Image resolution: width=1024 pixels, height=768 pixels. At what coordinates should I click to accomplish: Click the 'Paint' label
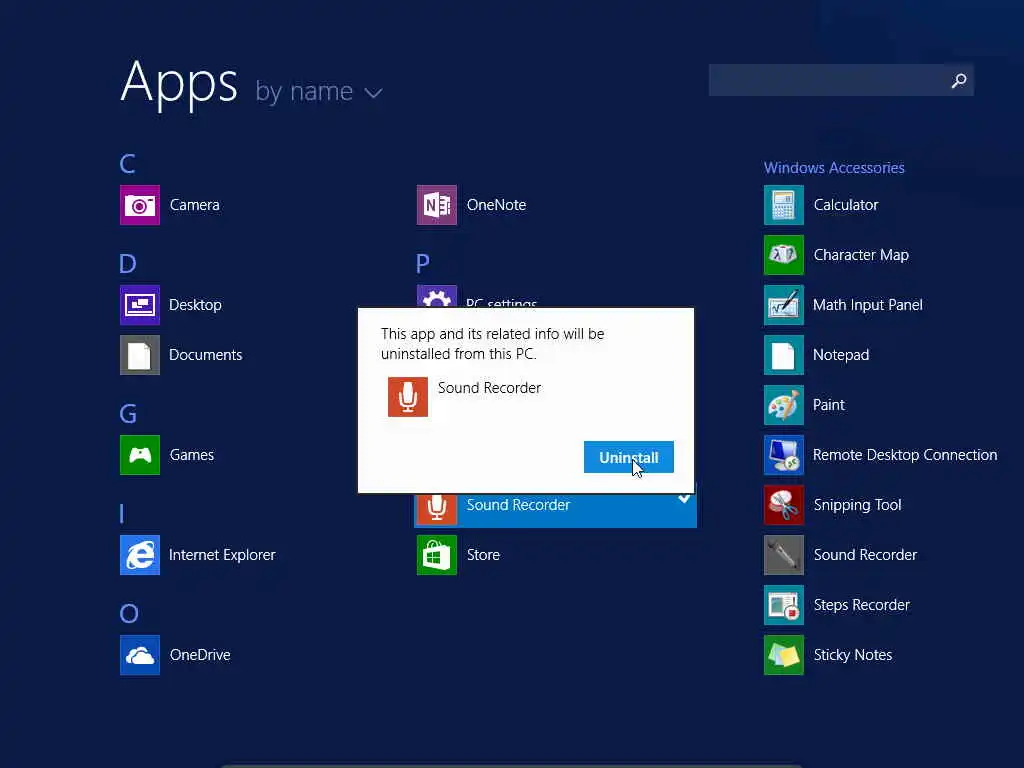tap(829, 405)
